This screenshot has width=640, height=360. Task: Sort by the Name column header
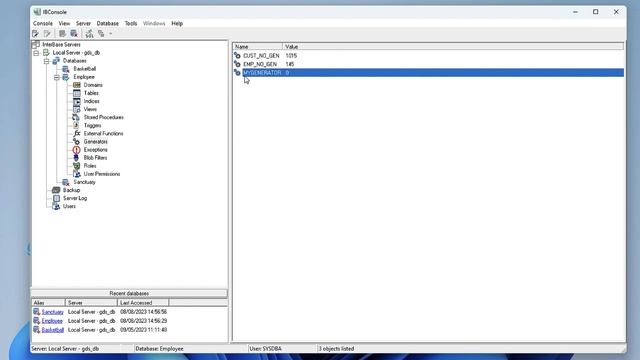pos(258,47)
